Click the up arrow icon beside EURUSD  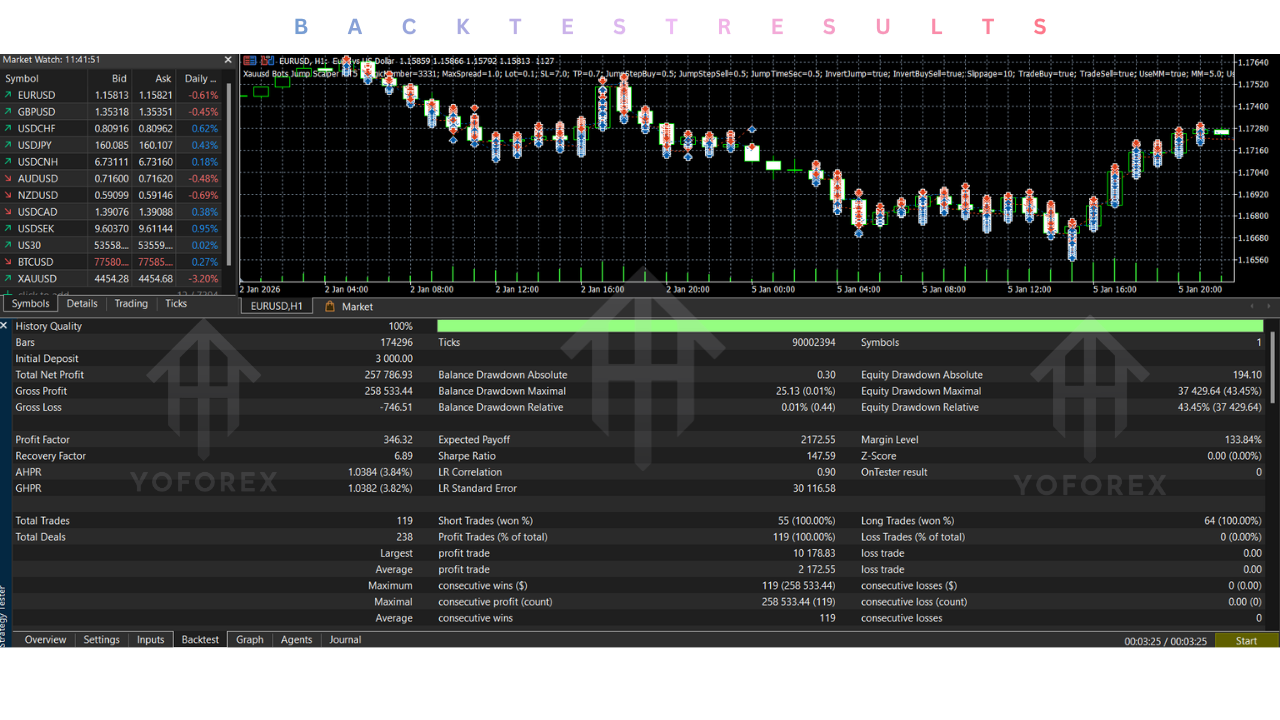pos(9,95)
